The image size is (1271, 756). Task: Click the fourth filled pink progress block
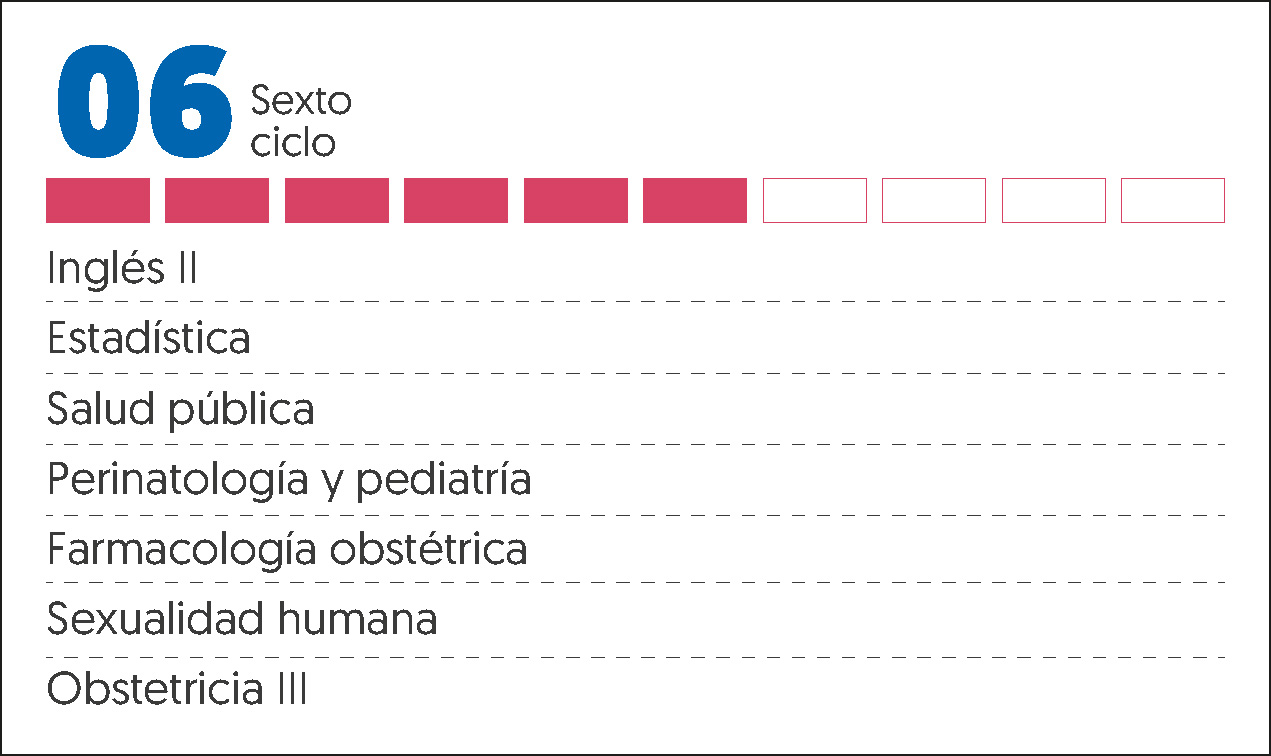456,200
